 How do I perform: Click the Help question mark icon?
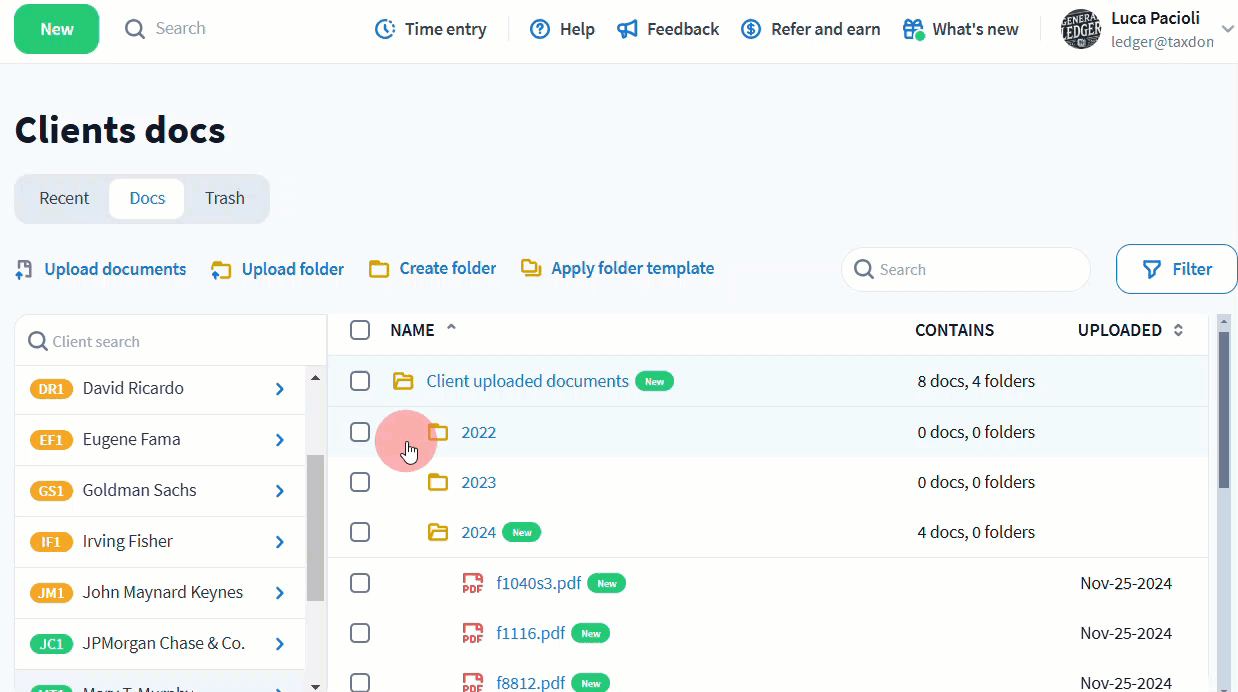click(540, 29)
